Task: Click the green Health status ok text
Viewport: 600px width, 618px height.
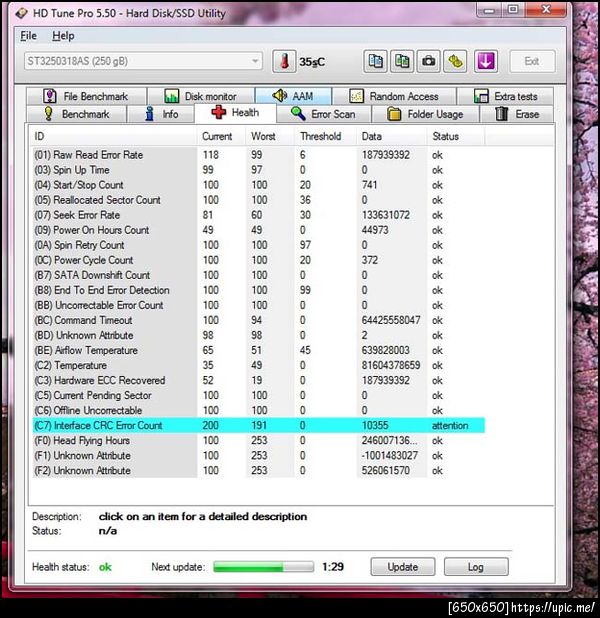Action: click(105, 567)
